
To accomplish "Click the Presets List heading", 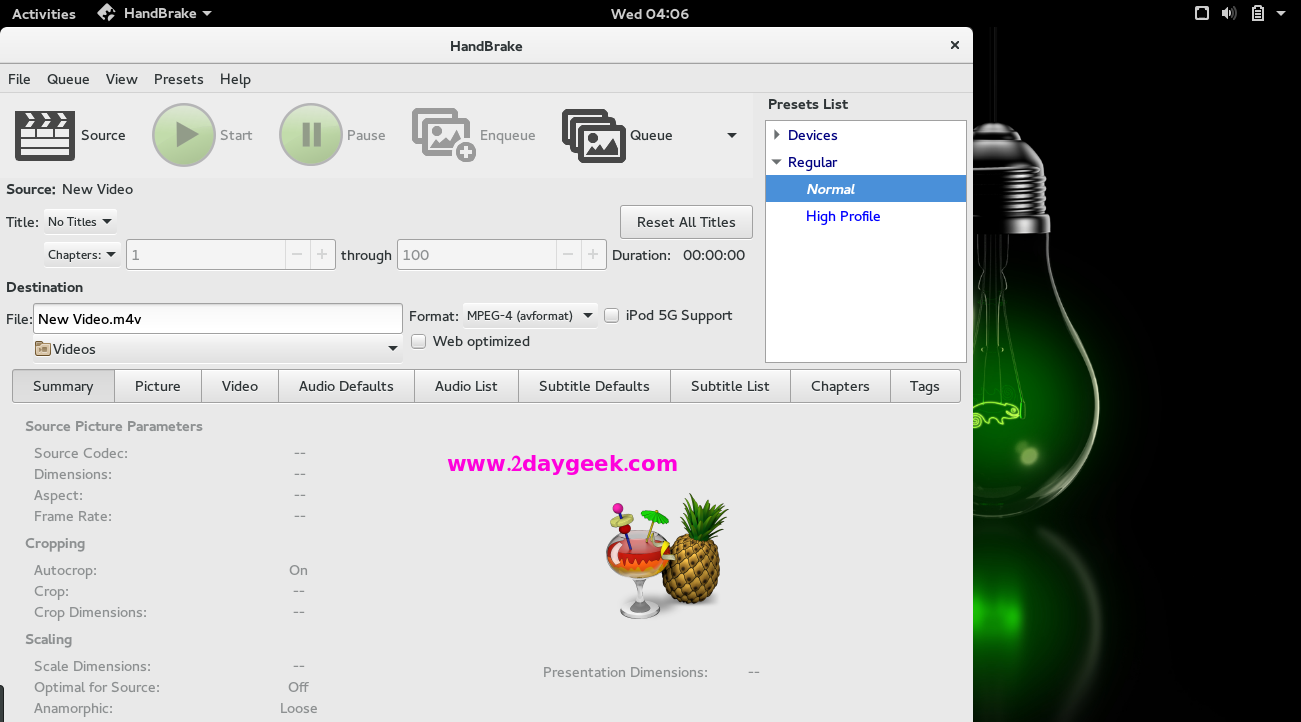I will (808, 104).
